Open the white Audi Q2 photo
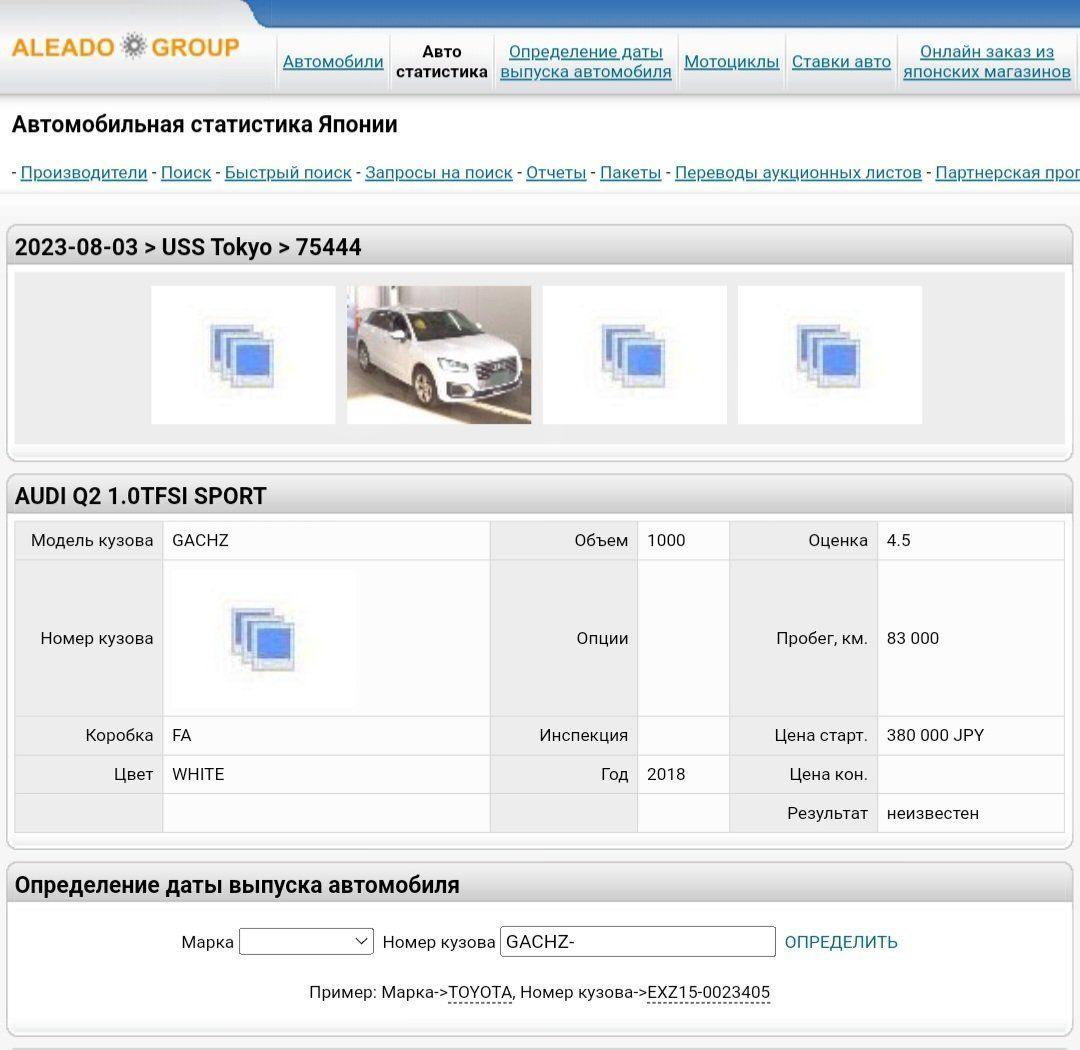 point(439,355)
